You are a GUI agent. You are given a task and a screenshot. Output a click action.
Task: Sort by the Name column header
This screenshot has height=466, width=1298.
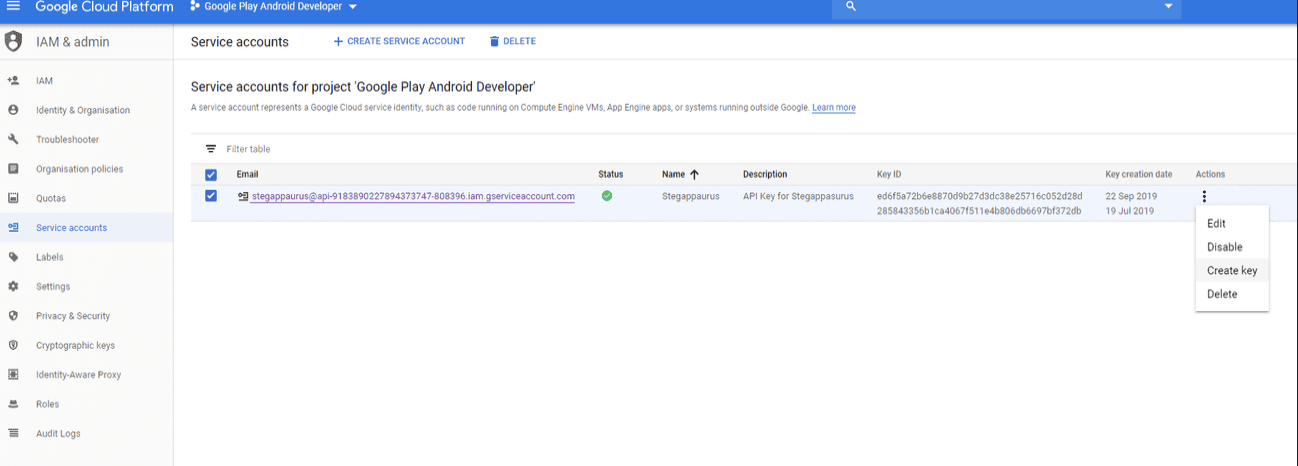click(673, 174)
